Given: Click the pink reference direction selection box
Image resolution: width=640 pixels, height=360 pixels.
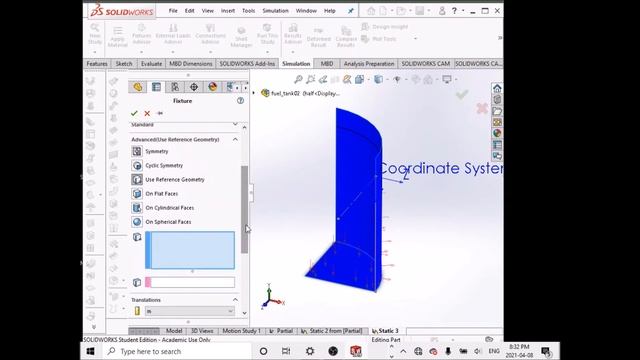Looking at the screenshot, I should [x=190, y=282].
